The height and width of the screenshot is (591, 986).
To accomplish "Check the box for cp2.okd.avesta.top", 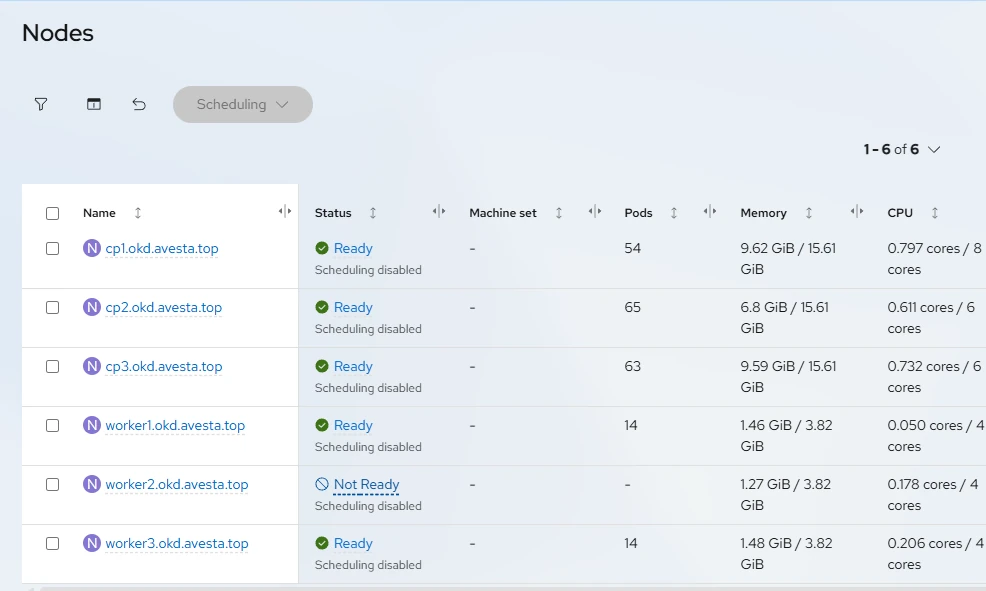I will click(x=52, y=307).
